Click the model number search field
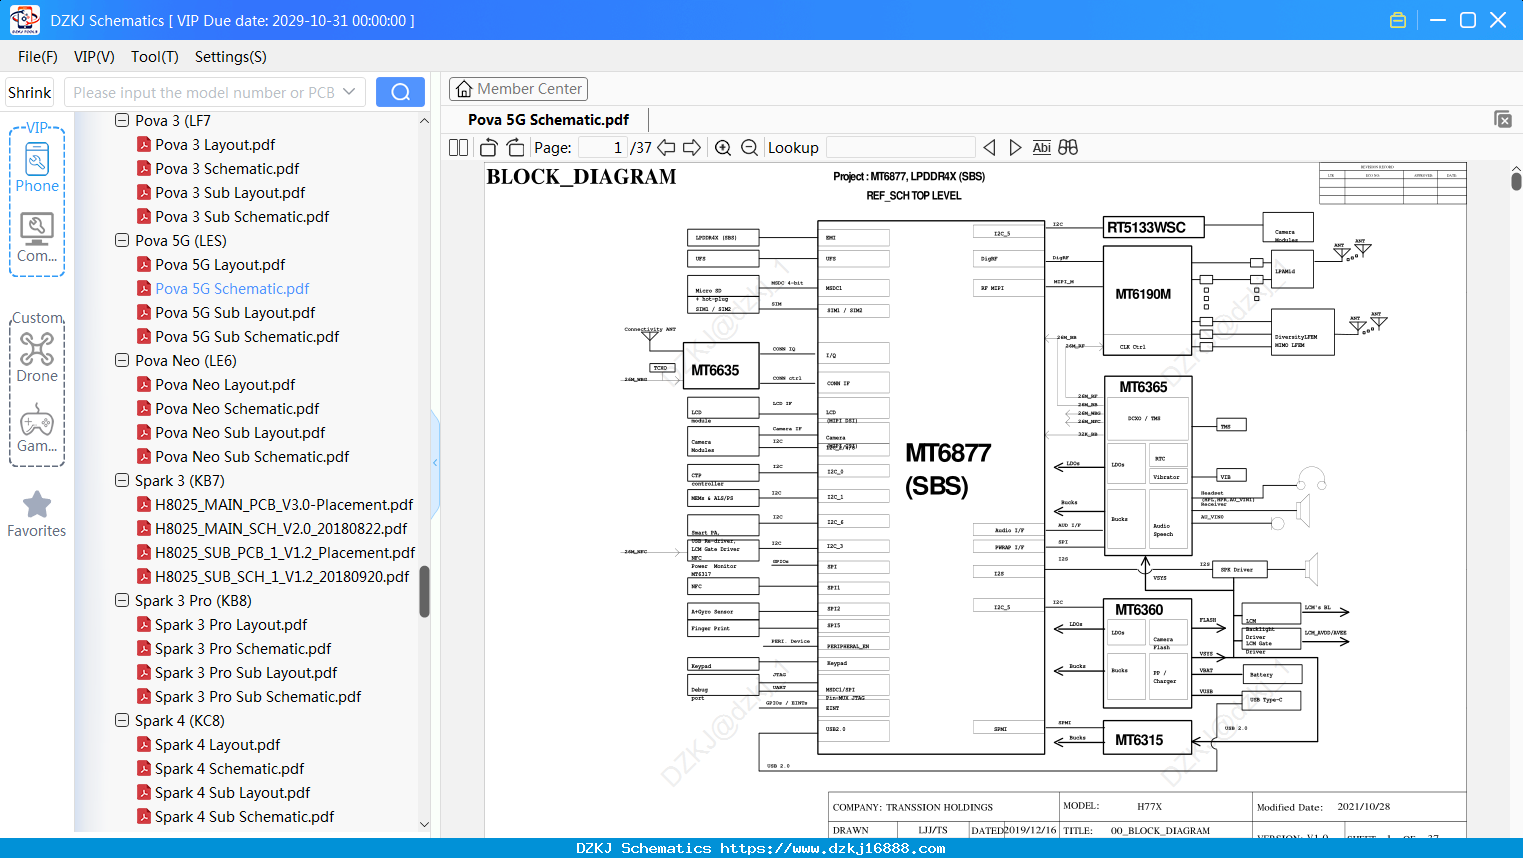The image size is (1523, 858). tap(205, 92)
